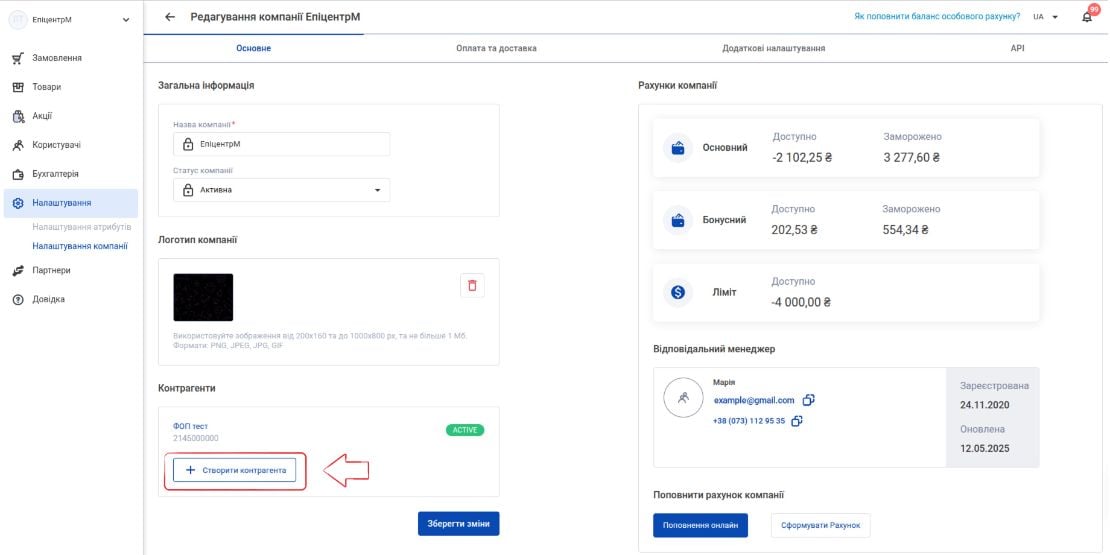Copy the manager email with the copy icon
The height and width of the screenshot is (555, 1110).
pyautogui.click(x=808, y=400)
